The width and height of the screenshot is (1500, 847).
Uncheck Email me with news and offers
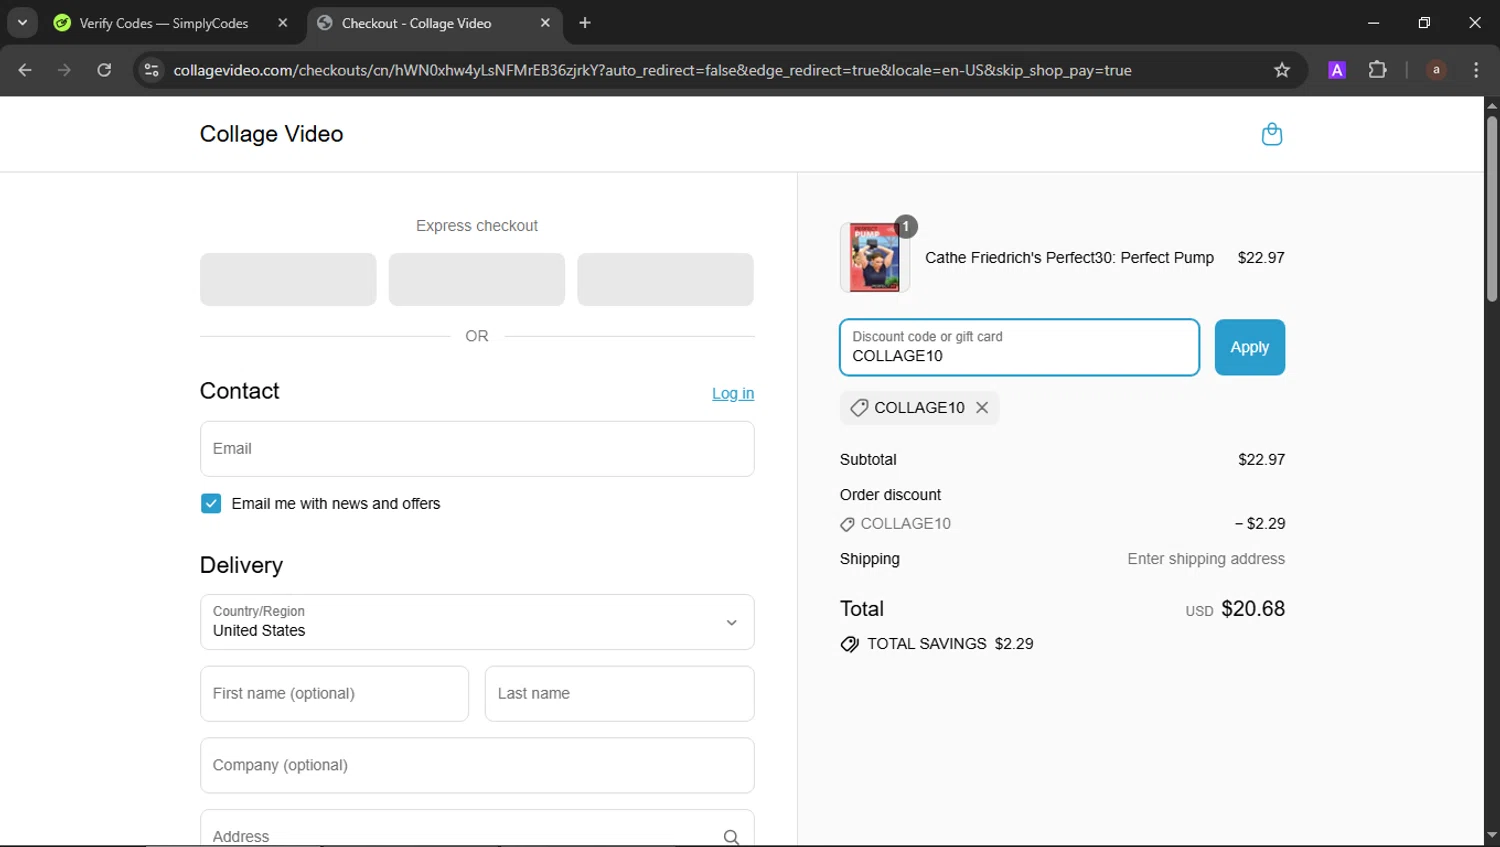click(211, 504)
